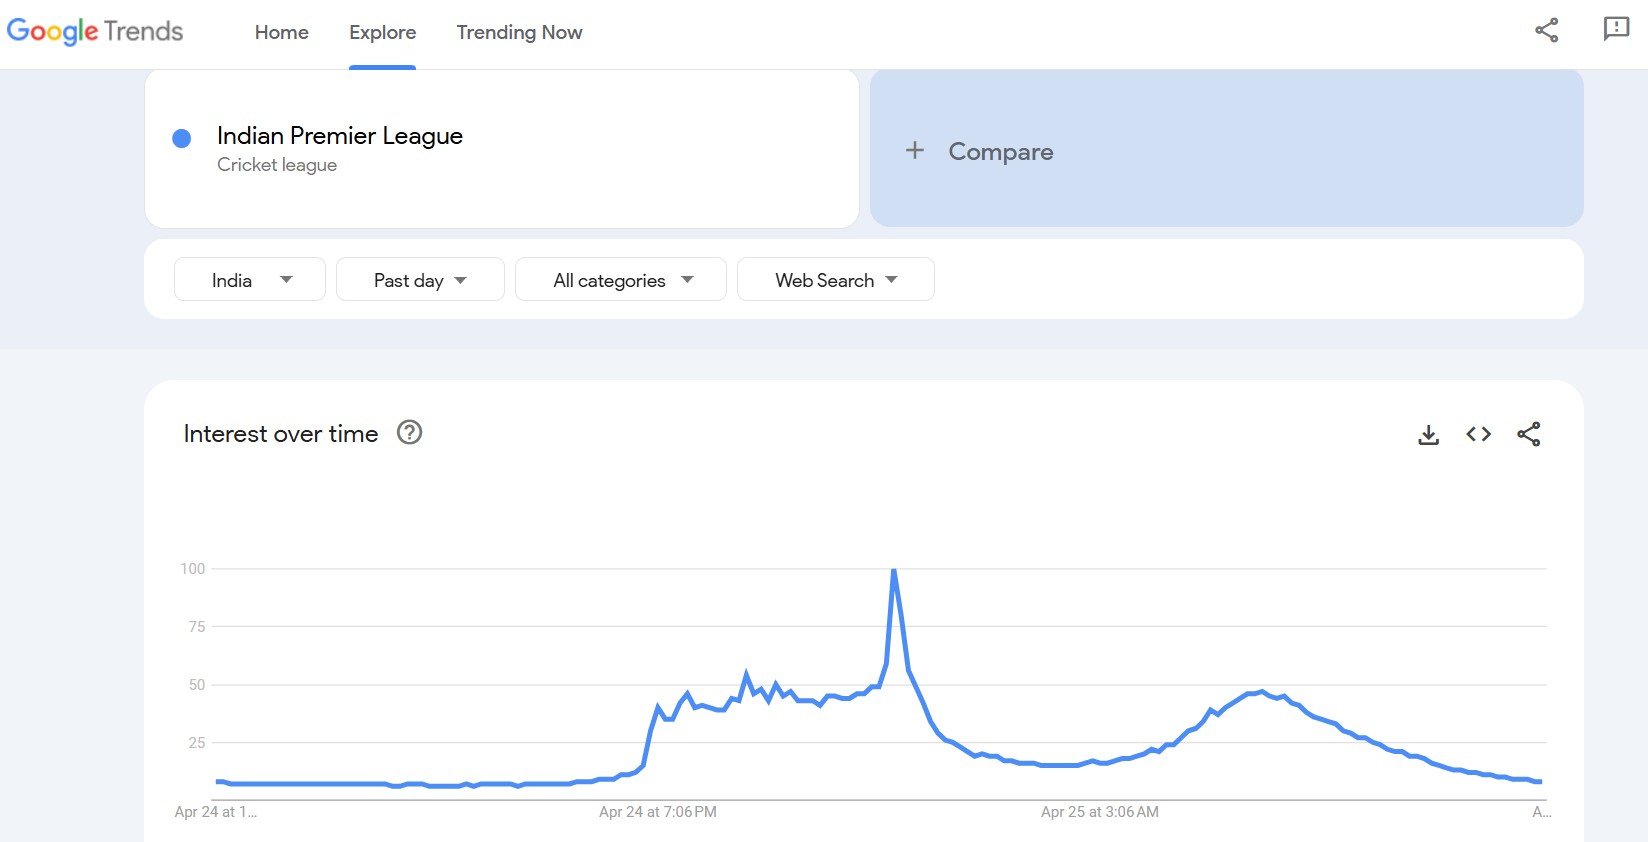
Task: Click the Apr 24 at 7:06 PM axis label
Action: coord(658,812)
